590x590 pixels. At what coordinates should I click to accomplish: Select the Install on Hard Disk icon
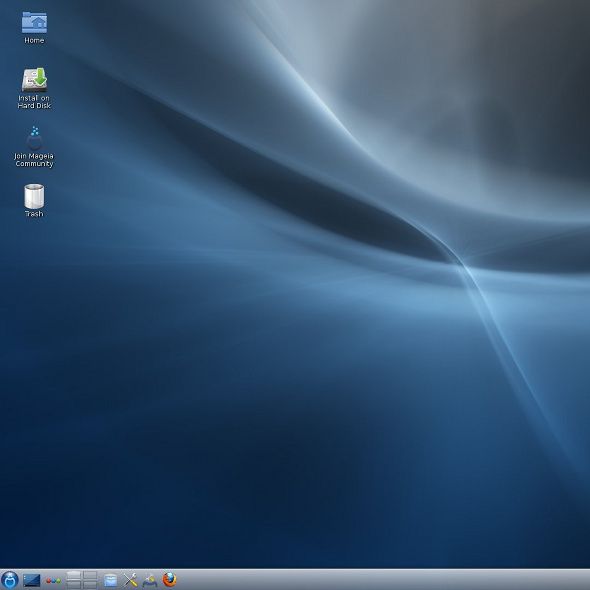point(34,79)
